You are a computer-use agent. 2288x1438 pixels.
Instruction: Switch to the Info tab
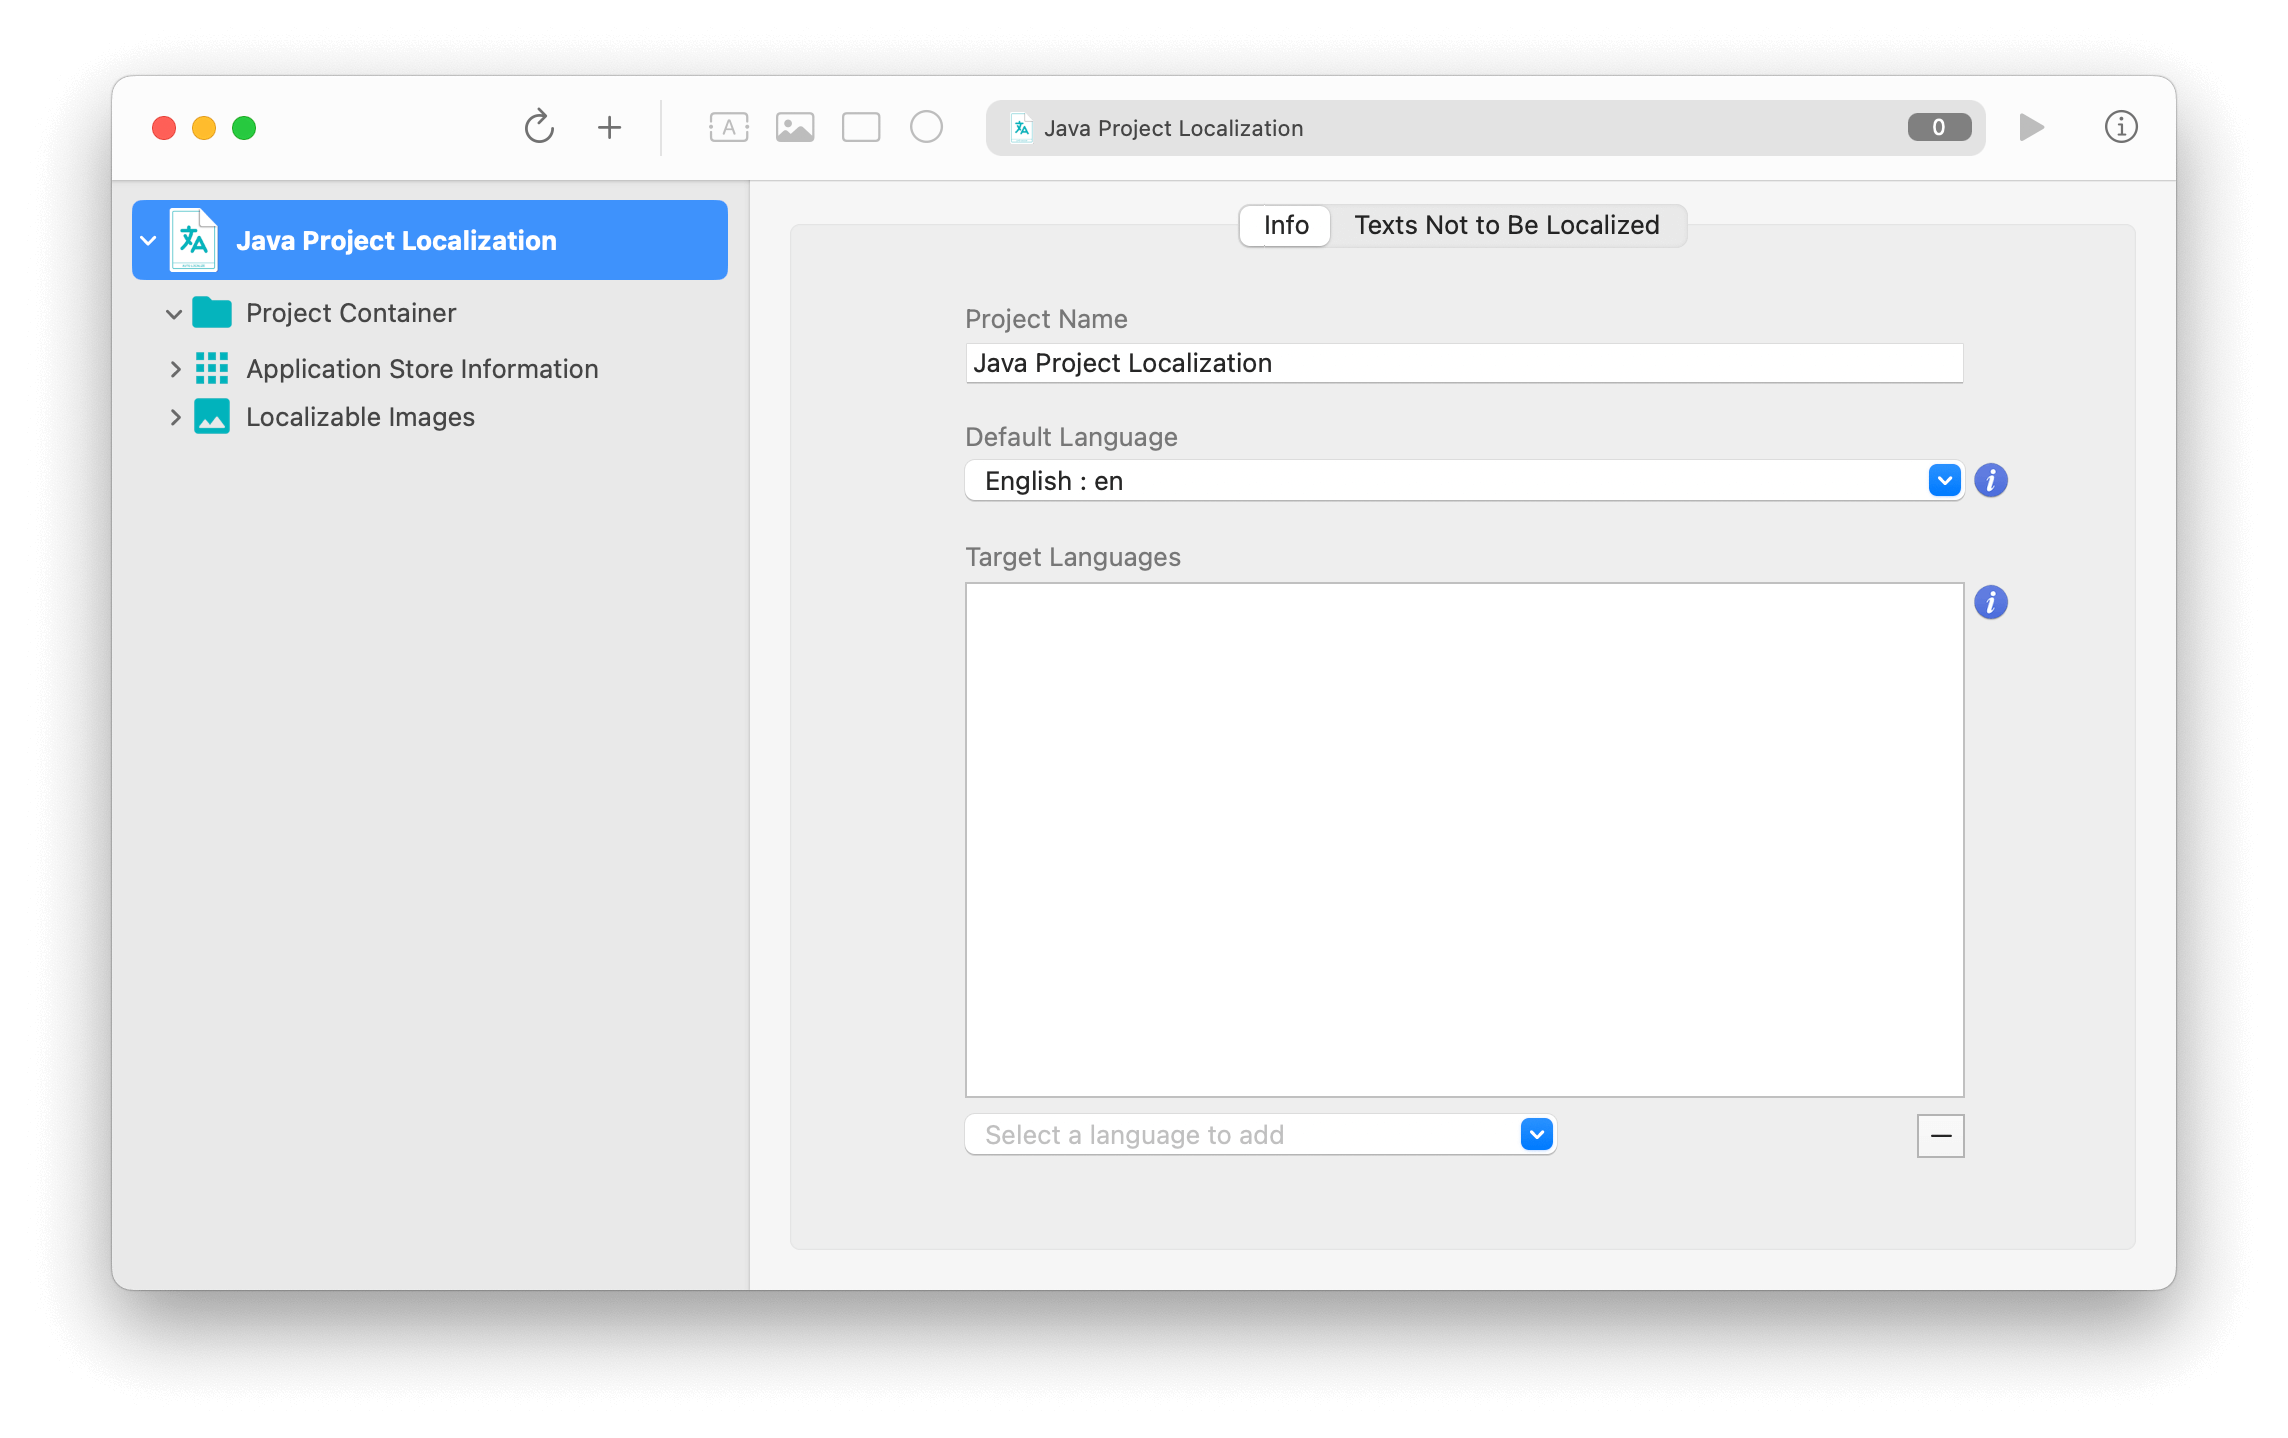click(1286, 225)
